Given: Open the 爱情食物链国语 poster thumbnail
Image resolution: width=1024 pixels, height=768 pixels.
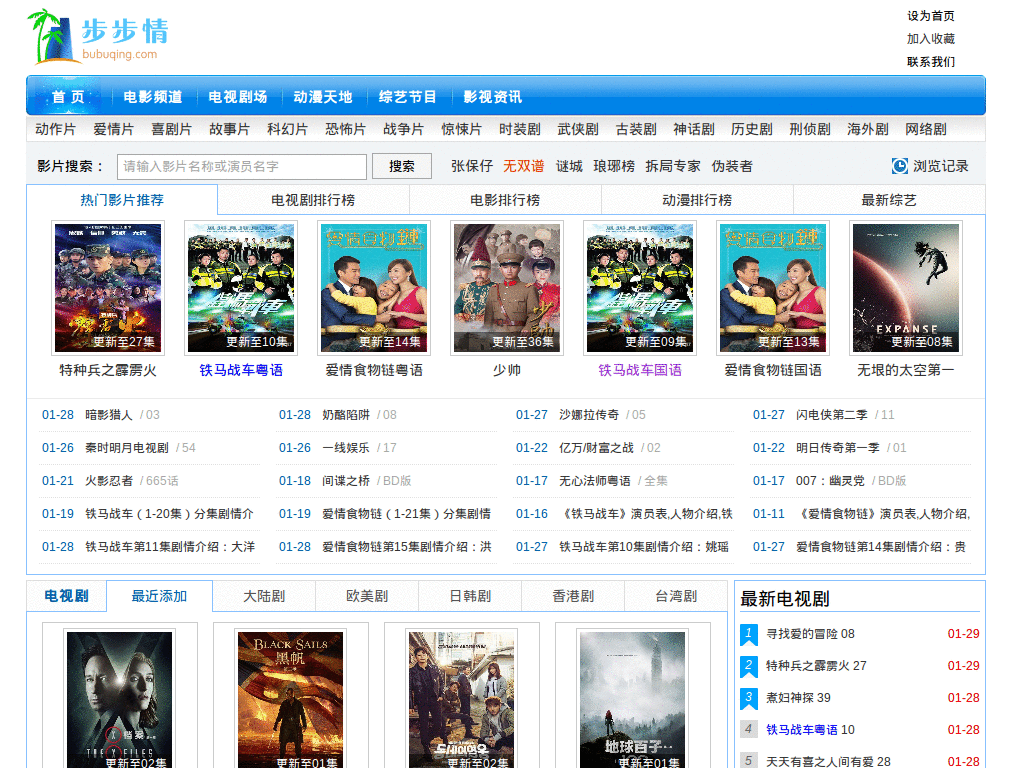Looking at the screenshot, I should pyautogui.click(x=773, y=288).
